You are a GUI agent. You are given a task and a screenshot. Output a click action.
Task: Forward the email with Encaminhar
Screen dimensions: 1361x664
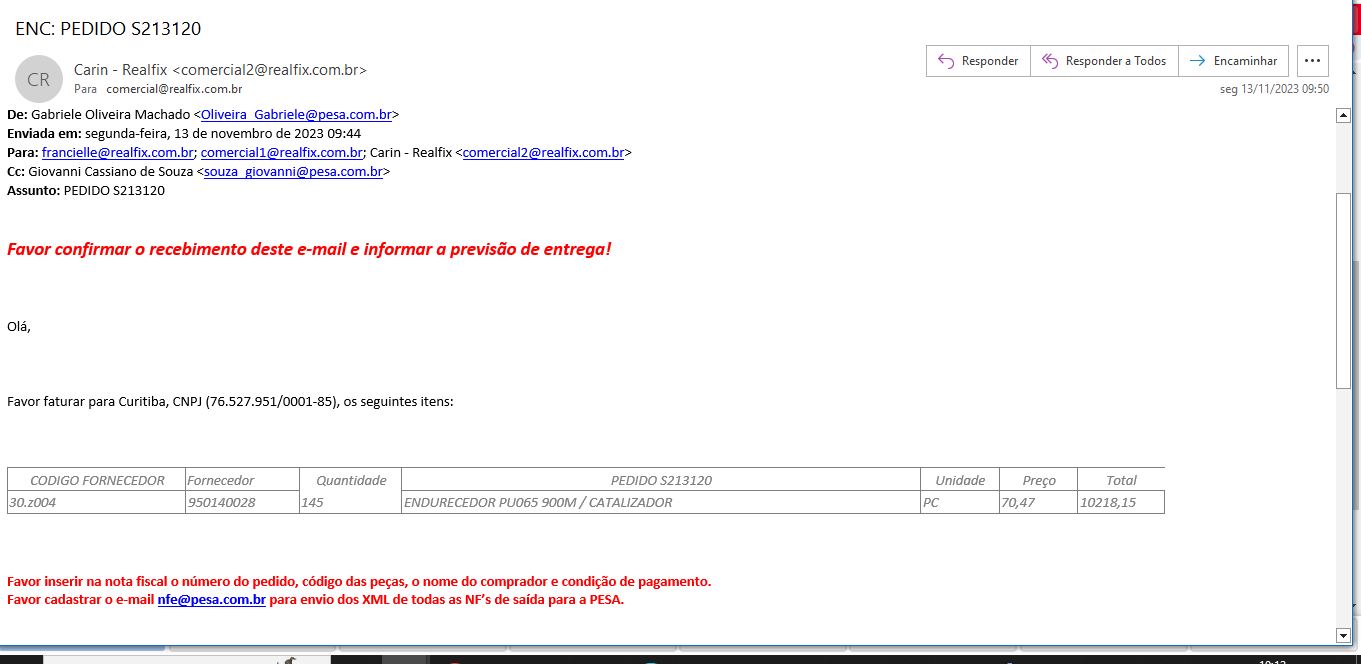click(x=1234, y=61)
